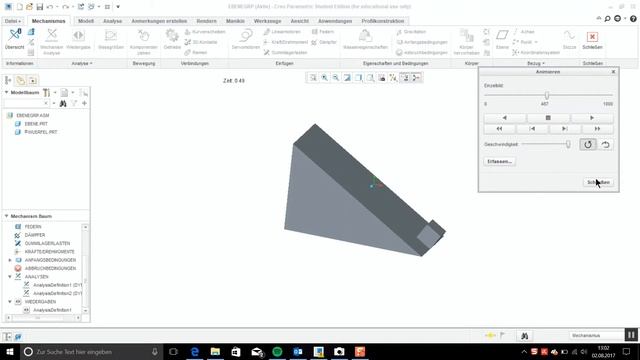Open Microsoft Edge from taskbar
640x360 pixels.
[x=195, y=352]
